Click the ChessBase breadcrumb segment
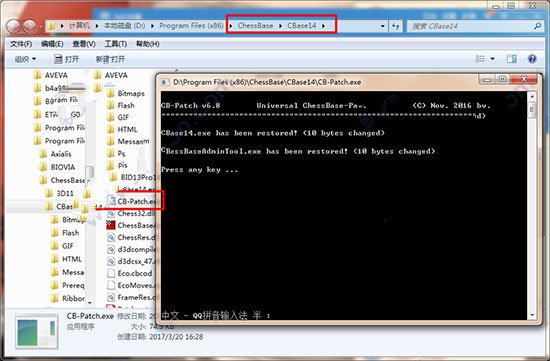 [255, 26]
